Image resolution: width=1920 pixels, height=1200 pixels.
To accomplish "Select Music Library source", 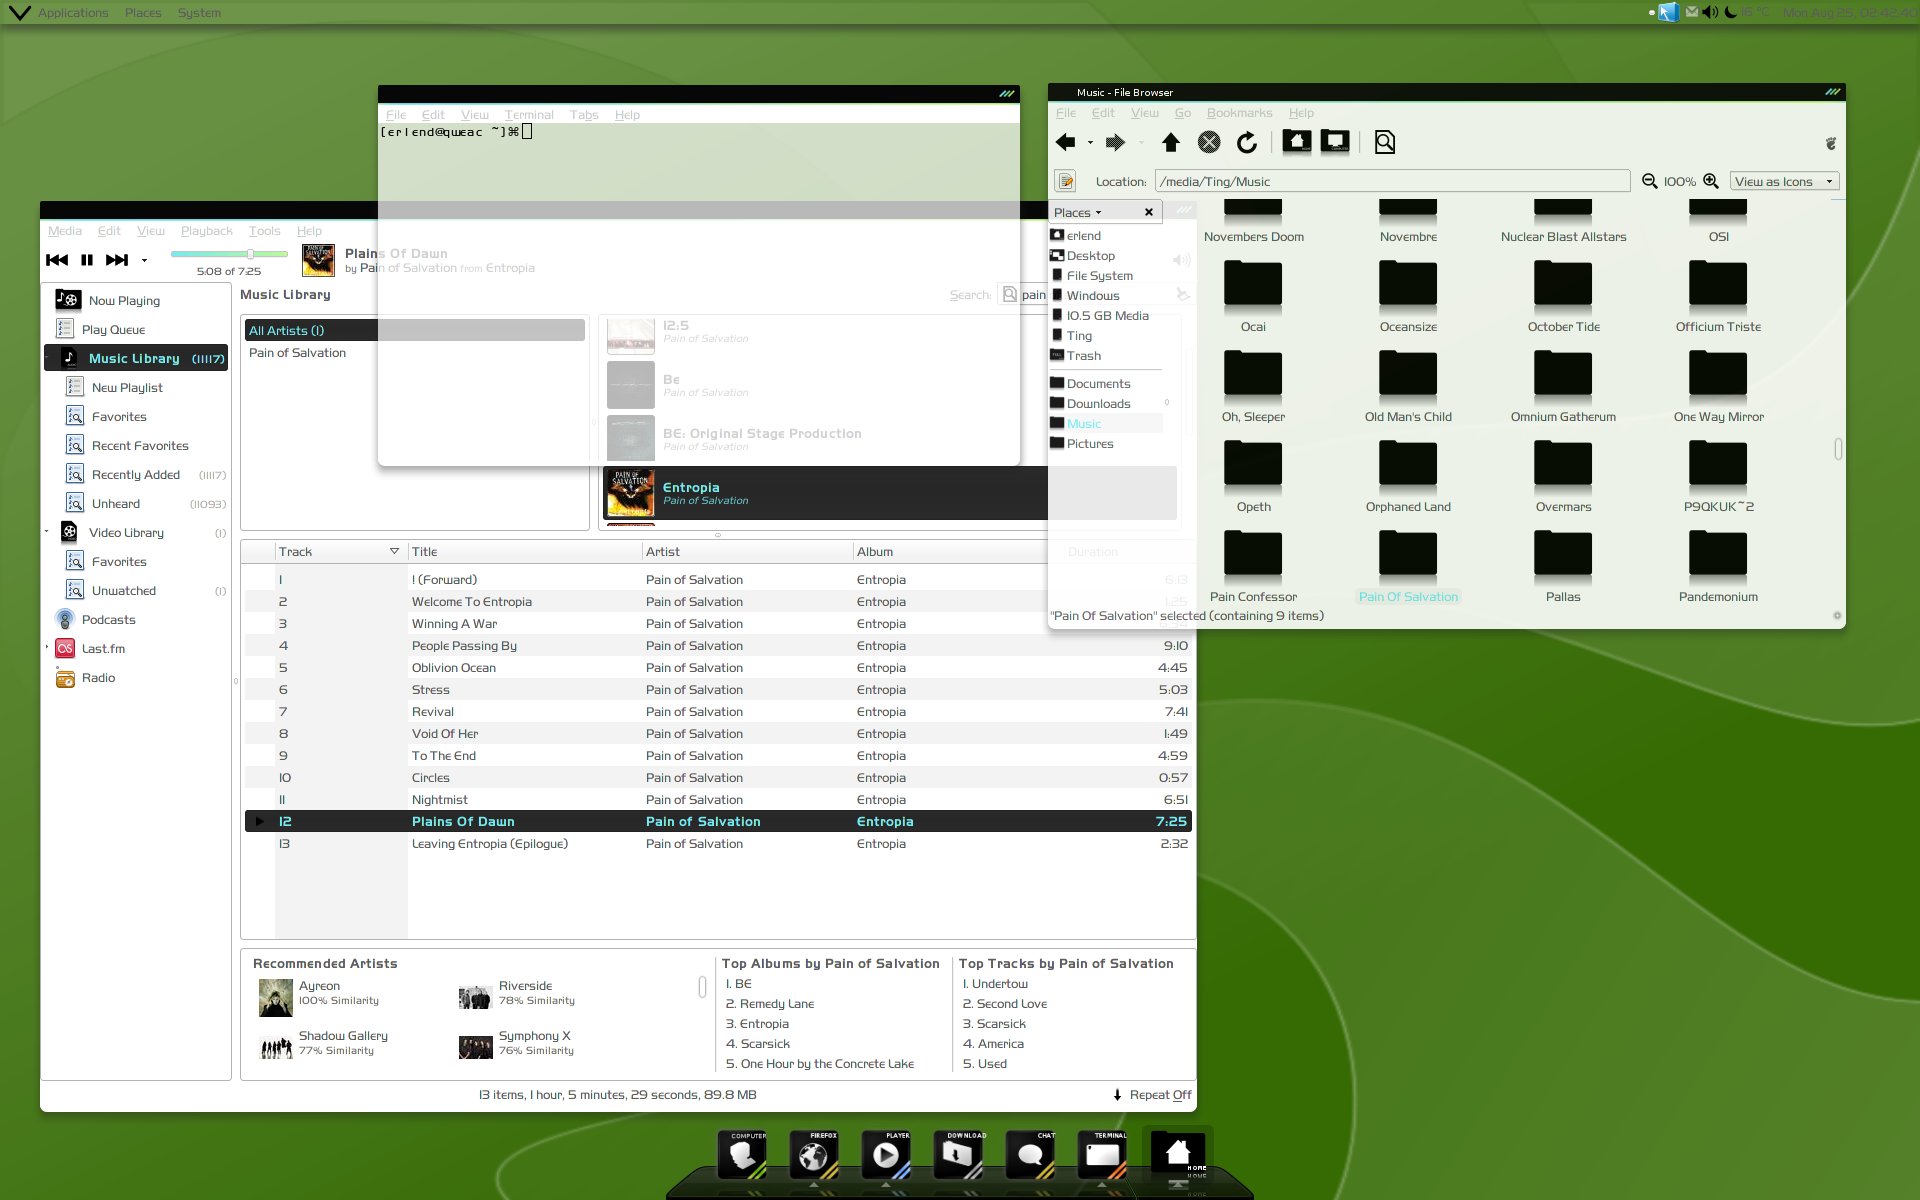I will point(136,358).
